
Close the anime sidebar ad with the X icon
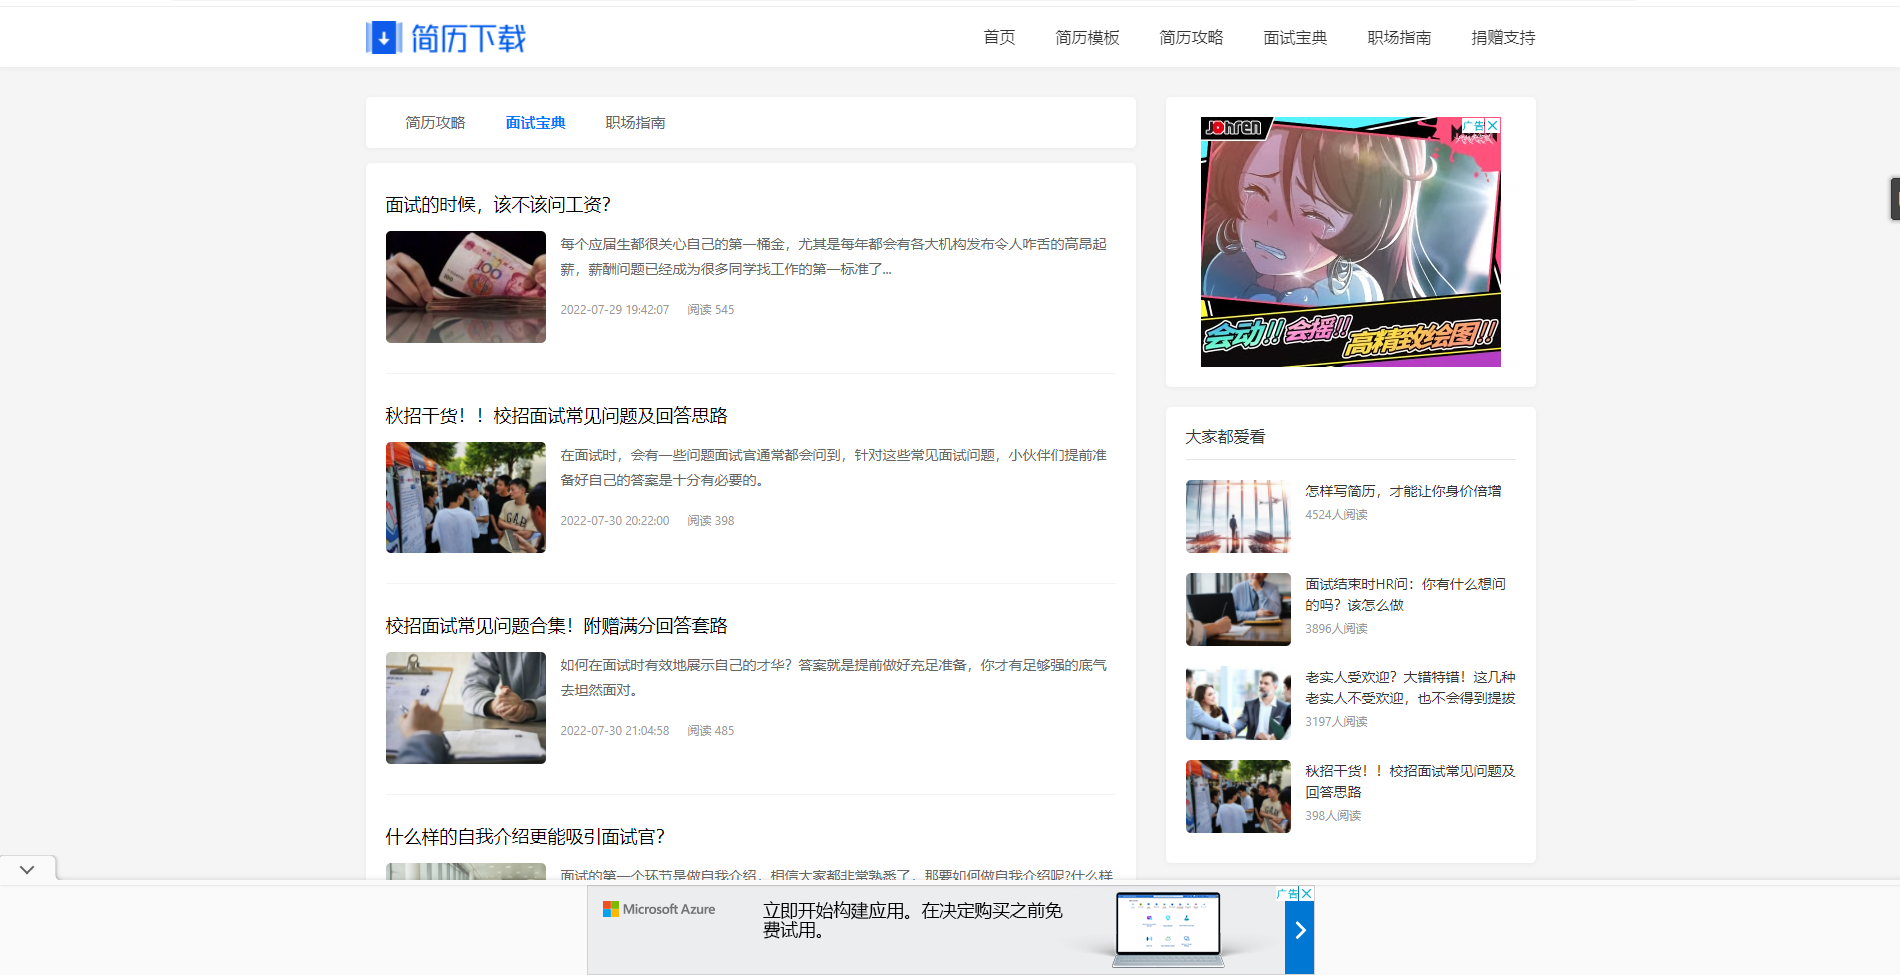[x=1491, y=124]
